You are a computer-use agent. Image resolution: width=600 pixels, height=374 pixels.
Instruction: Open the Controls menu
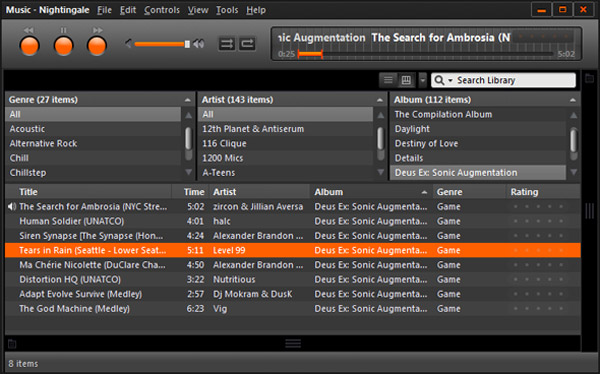tap(161, 10)
